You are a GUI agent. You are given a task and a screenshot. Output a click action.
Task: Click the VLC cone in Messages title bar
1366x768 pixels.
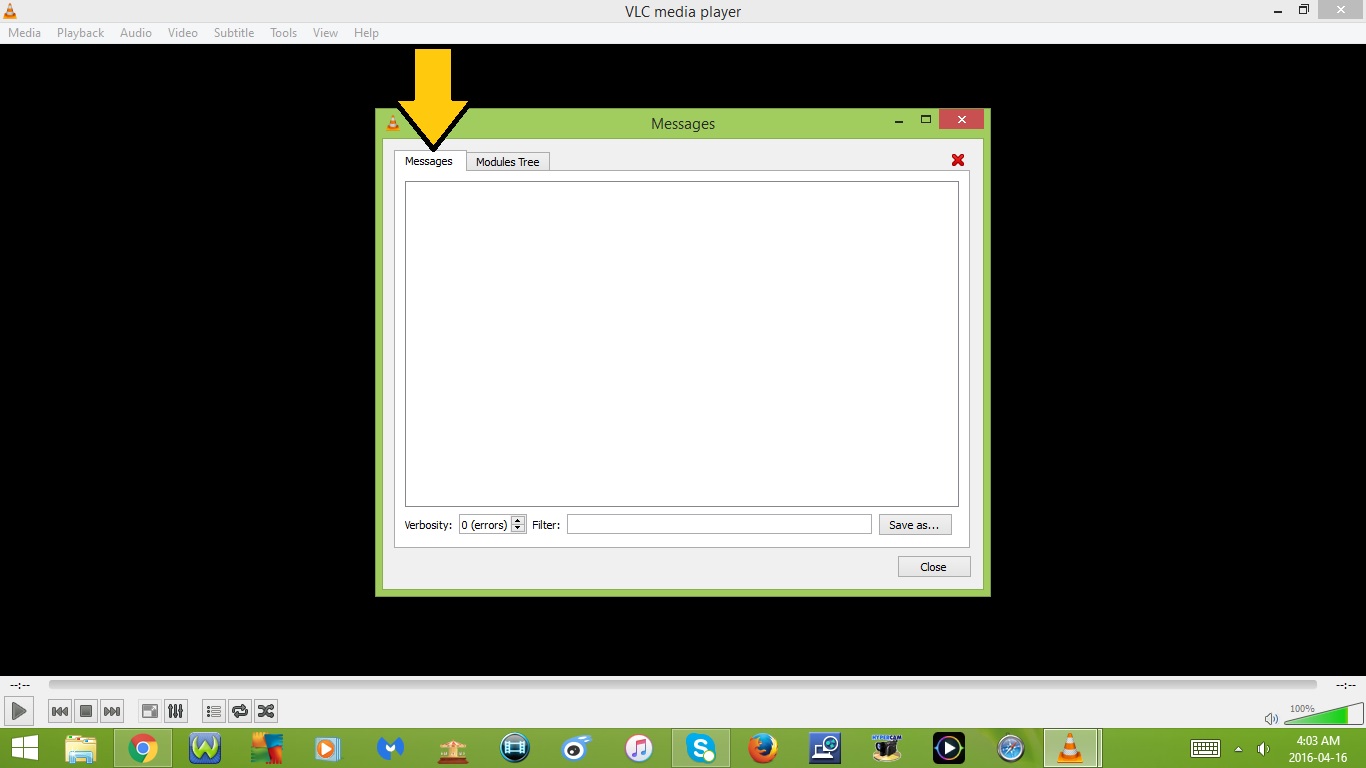point(393,124)
